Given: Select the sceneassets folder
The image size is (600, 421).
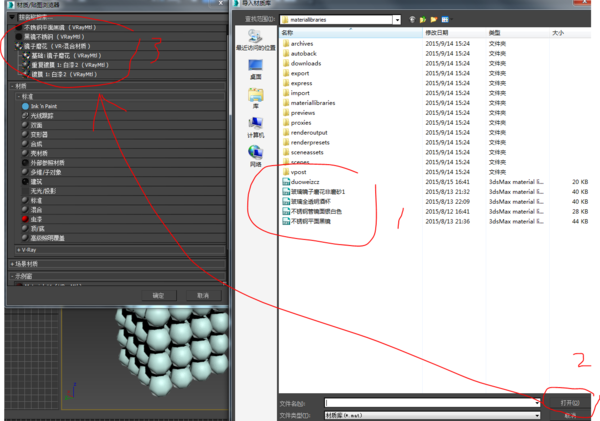Looking at the screenshot, I should tap(303, 152).
